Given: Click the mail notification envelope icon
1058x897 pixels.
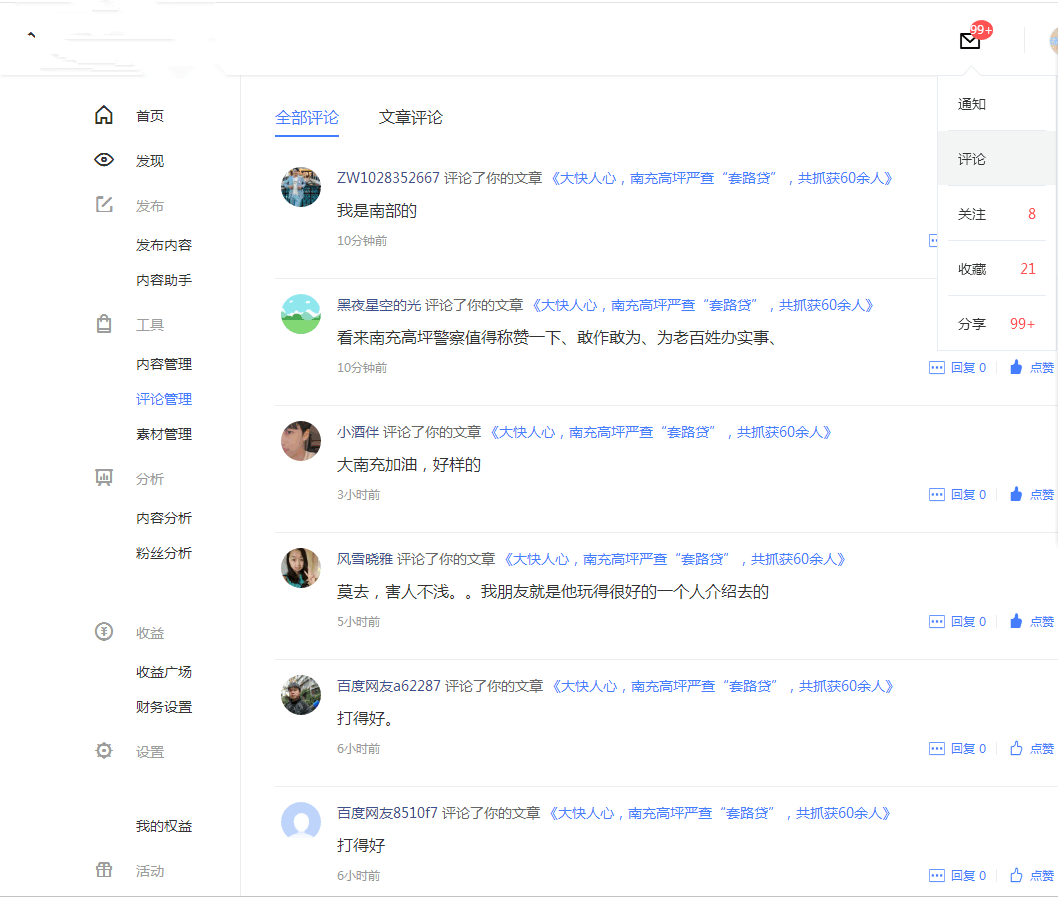Looking at the screenshot, I should (969, 41).
